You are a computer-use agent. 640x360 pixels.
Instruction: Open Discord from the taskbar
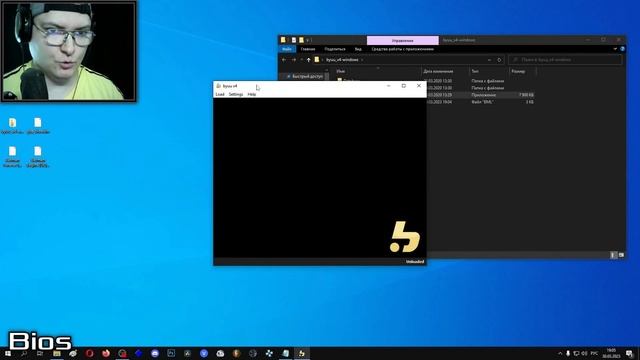pos(155,353)
